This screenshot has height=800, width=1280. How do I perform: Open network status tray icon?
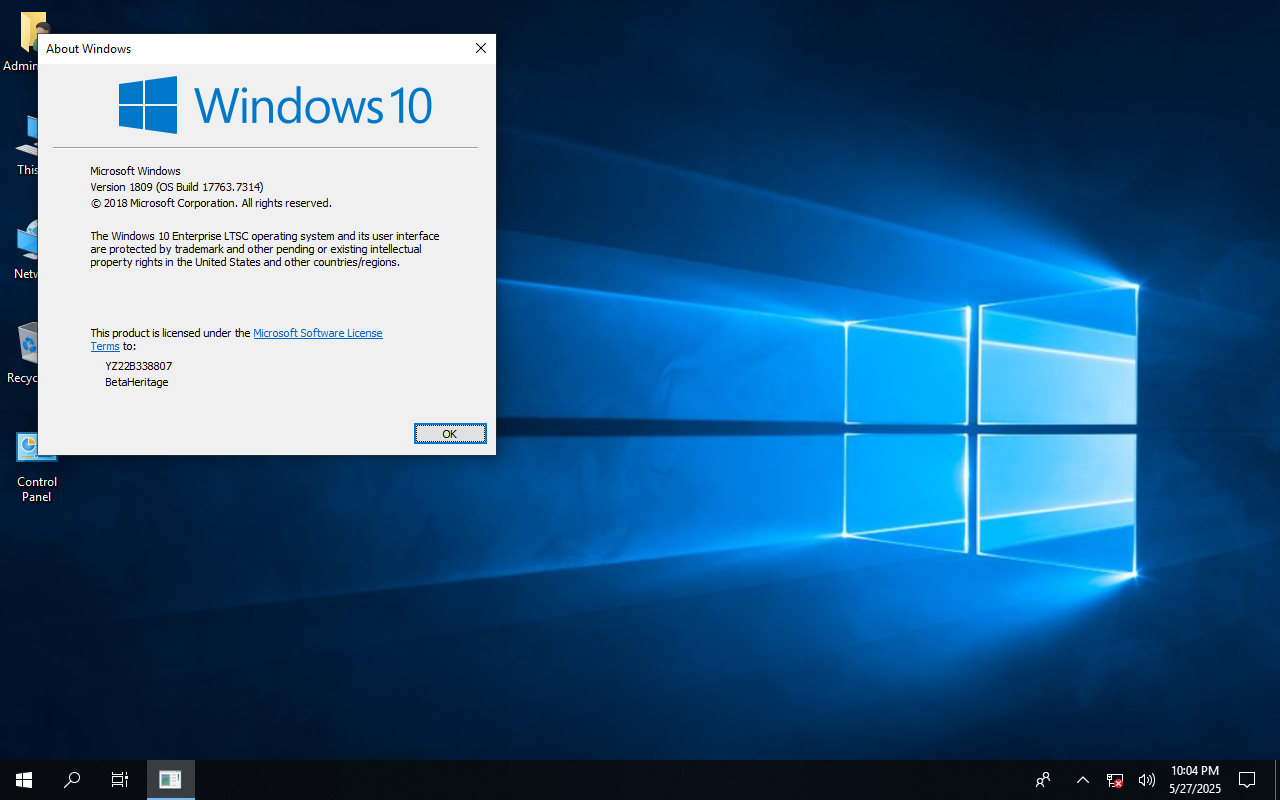click(x=1114, y=780)
